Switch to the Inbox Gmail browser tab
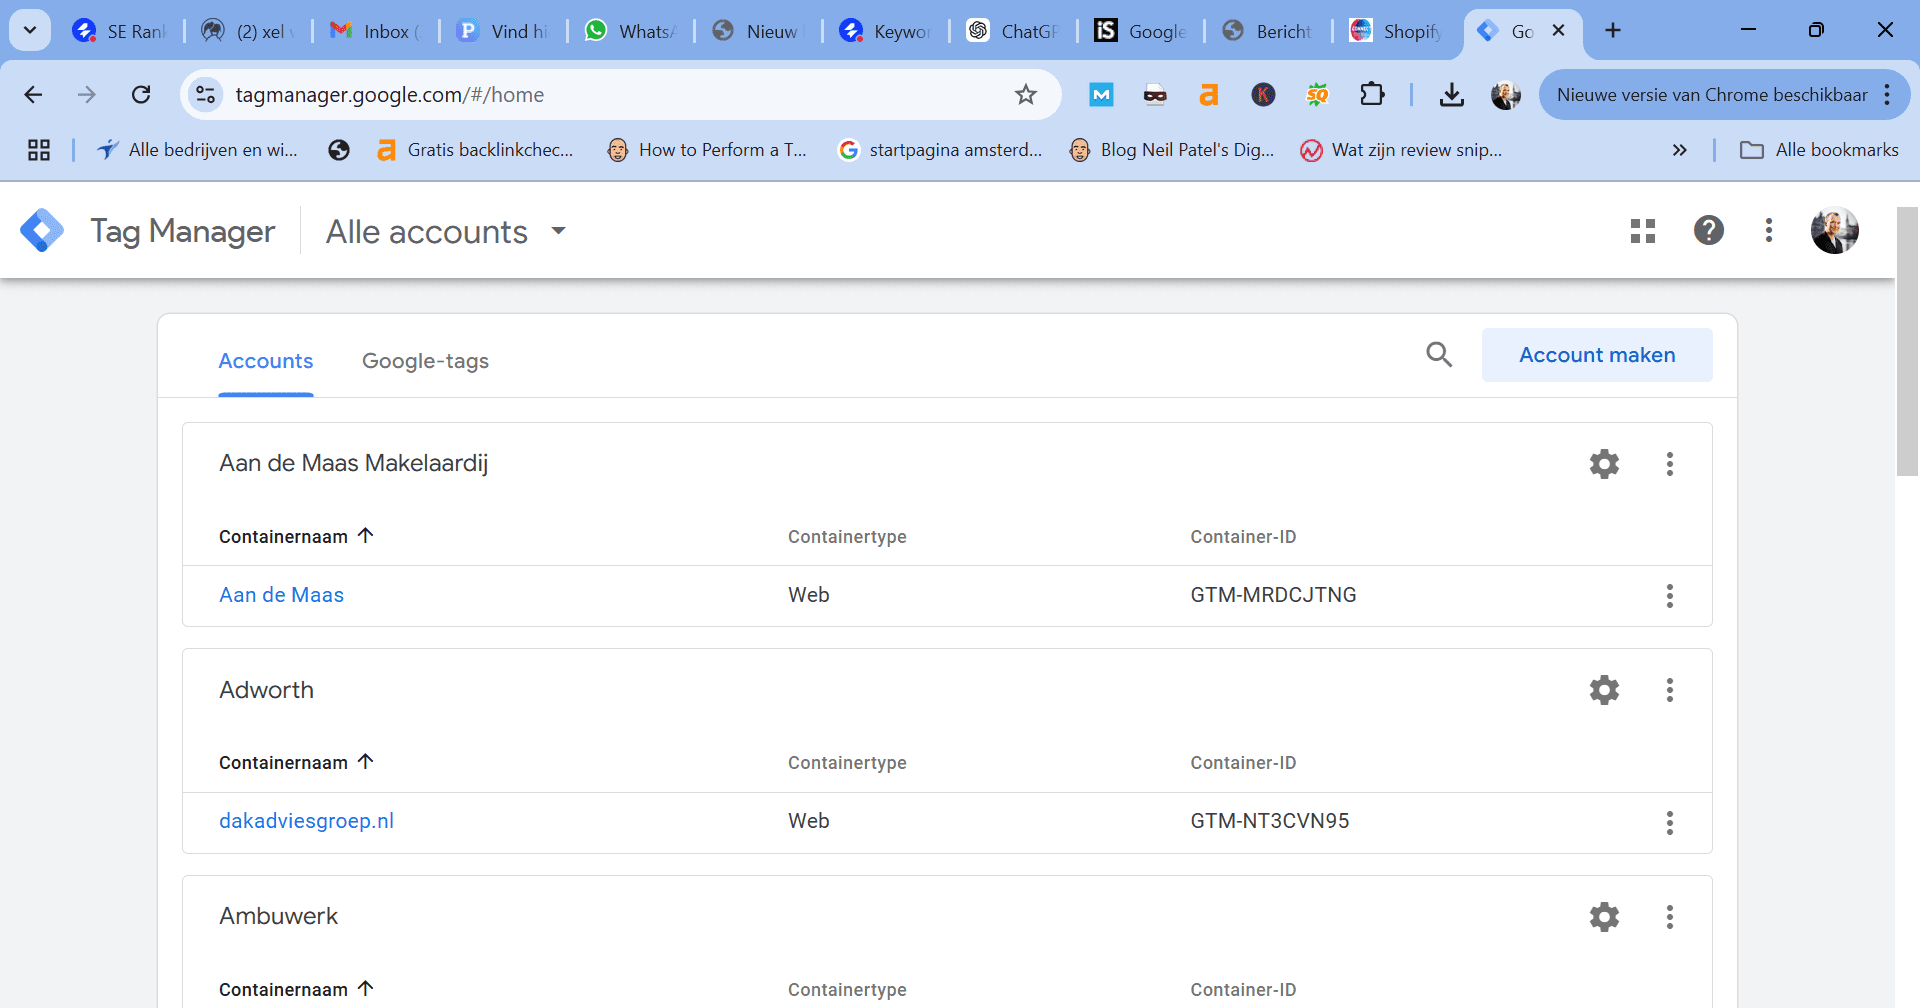Screen dimensions: 1920x1008 click(x=375, y=31)
